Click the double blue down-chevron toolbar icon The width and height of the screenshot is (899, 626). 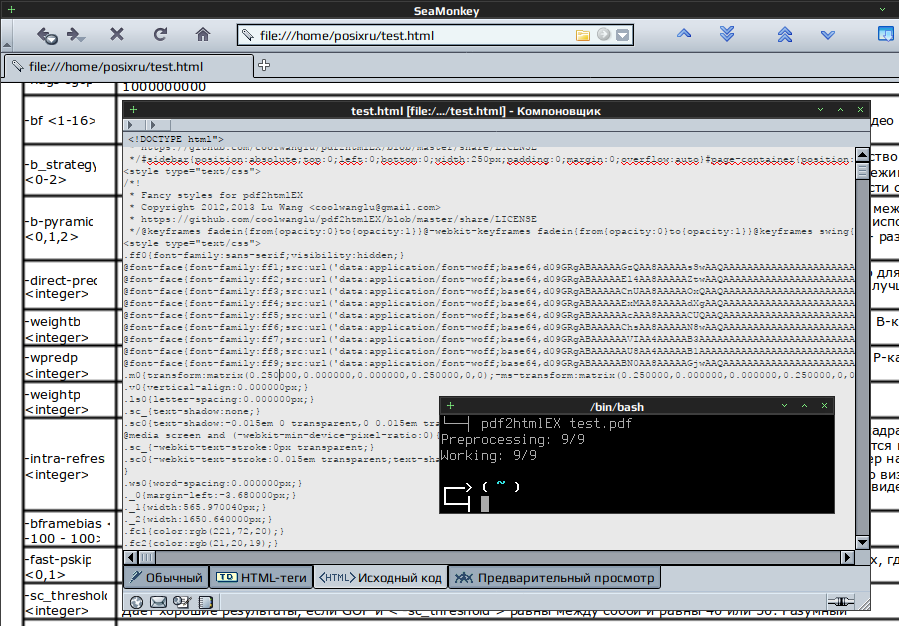(726, 34)
